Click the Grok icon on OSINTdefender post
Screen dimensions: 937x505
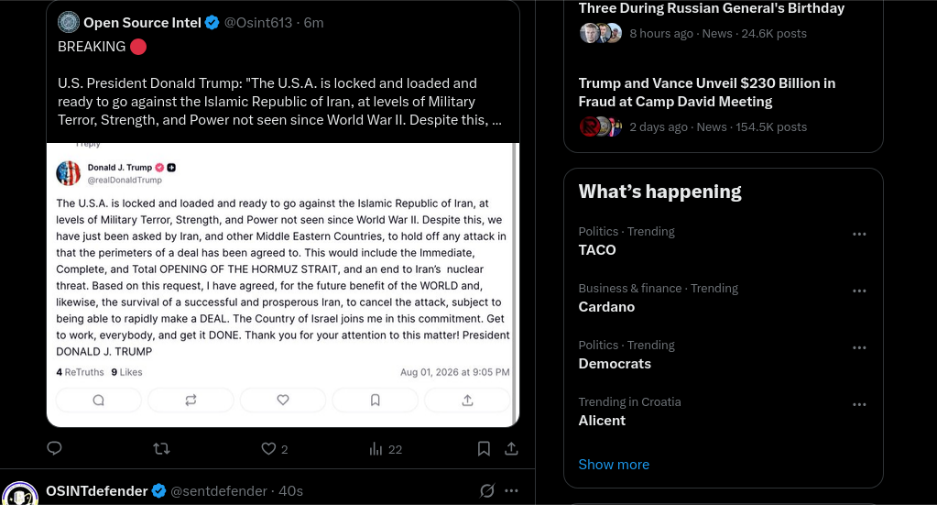pos(487,491)
